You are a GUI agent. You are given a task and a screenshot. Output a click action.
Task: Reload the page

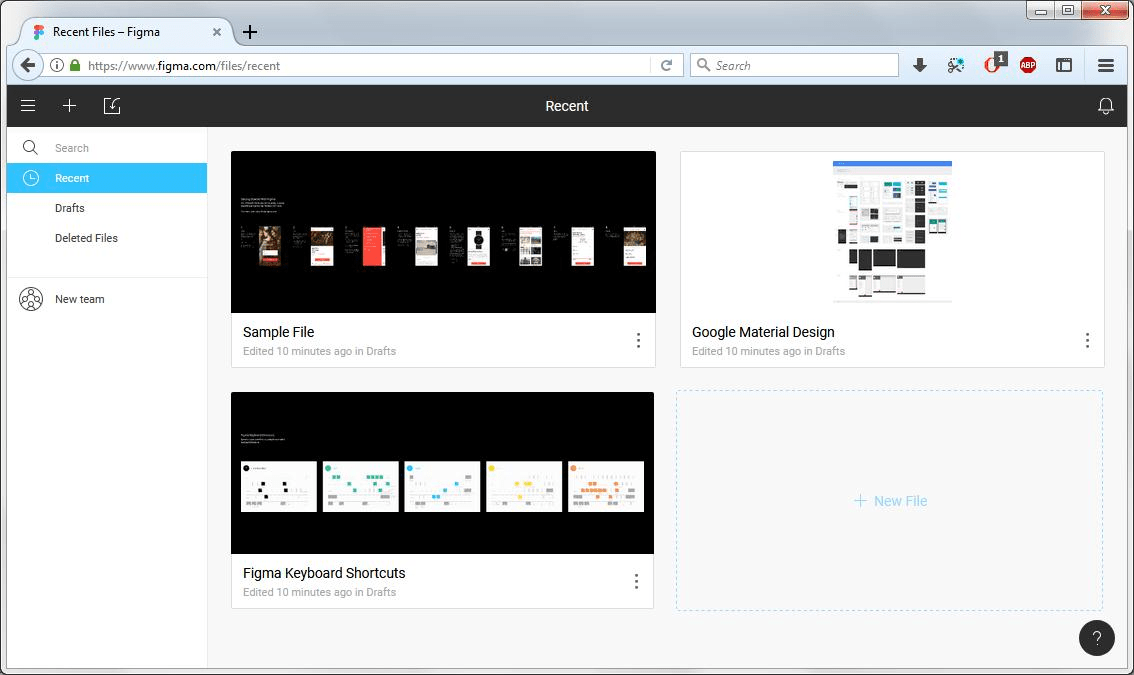point(666,65)
